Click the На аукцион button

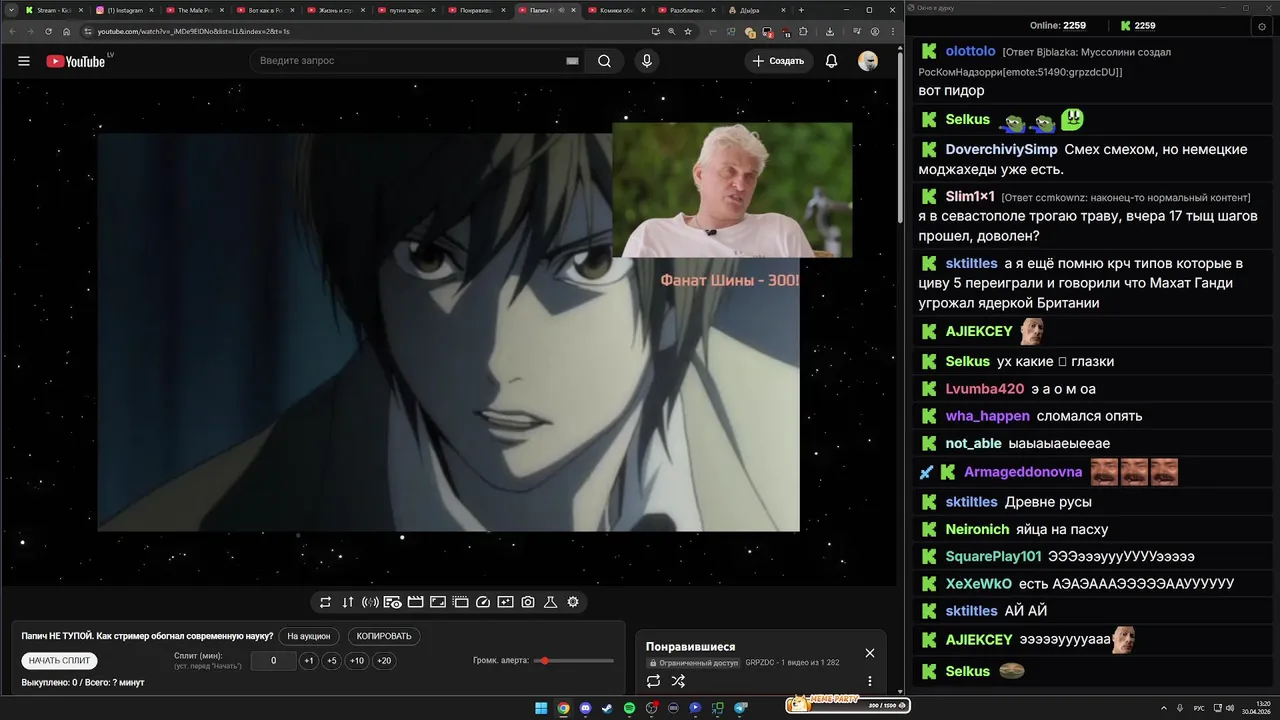click(x=308, y=636)
